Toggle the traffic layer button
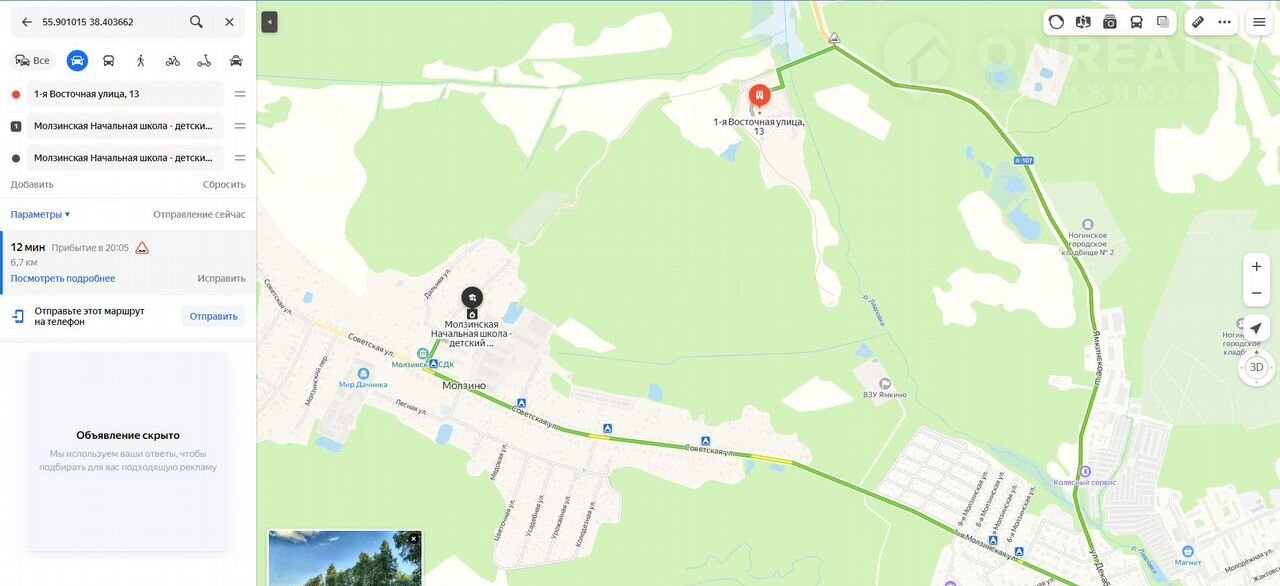This screenshot has height=586, width=1280. pyautogui.click(x=1057, y=22)
